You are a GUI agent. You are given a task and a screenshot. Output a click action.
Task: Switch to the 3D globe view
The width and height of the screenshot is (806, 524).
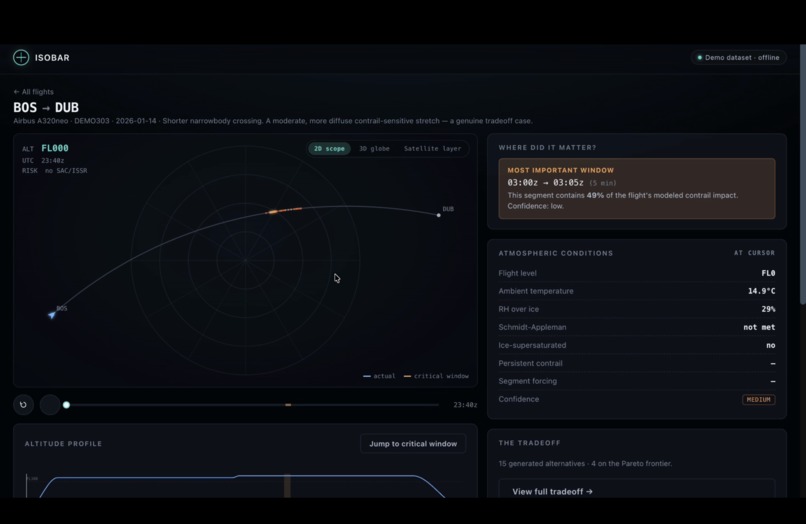374,149
